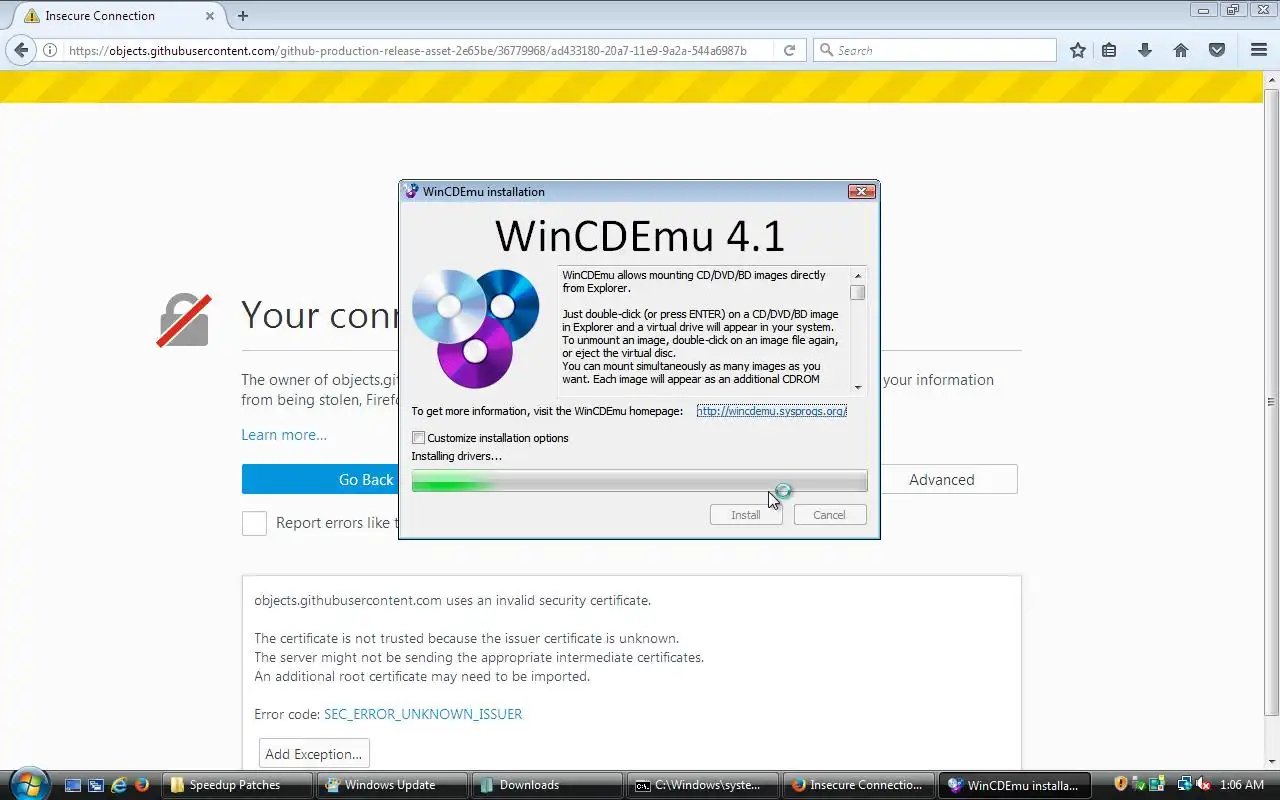This screenshot has width=1280, height=800.
Task: Close the Insecure Connection tab
Action: coord(210,16)
